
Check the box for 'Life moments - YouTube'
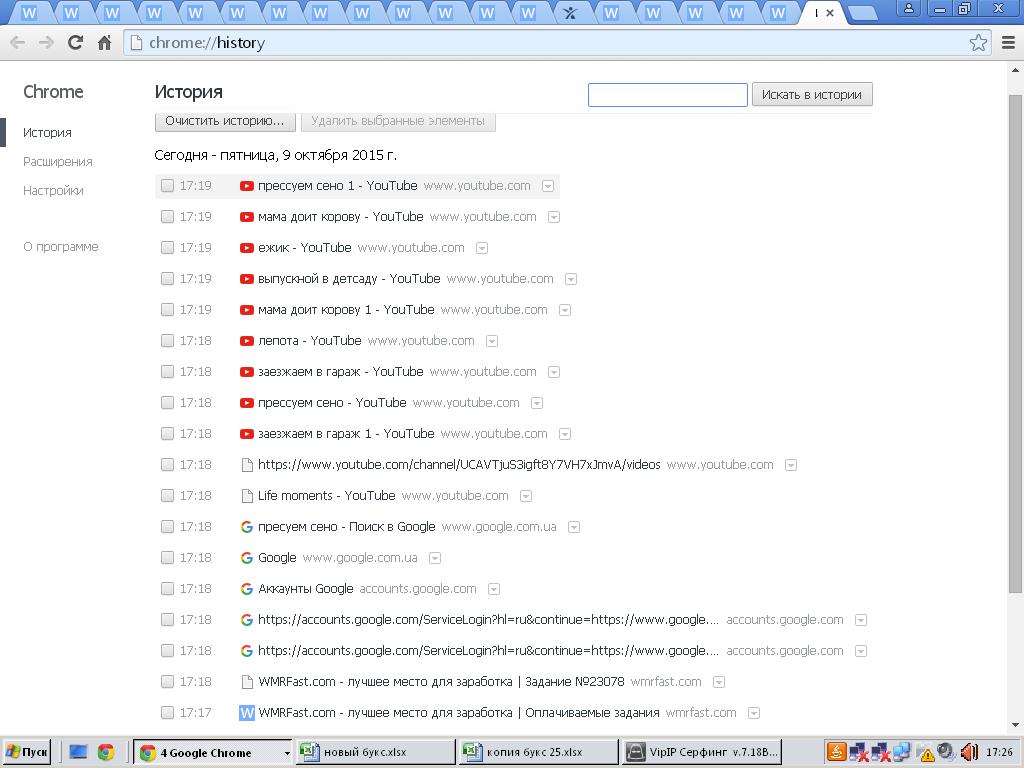pyautogui.click(x=167, y=496)
